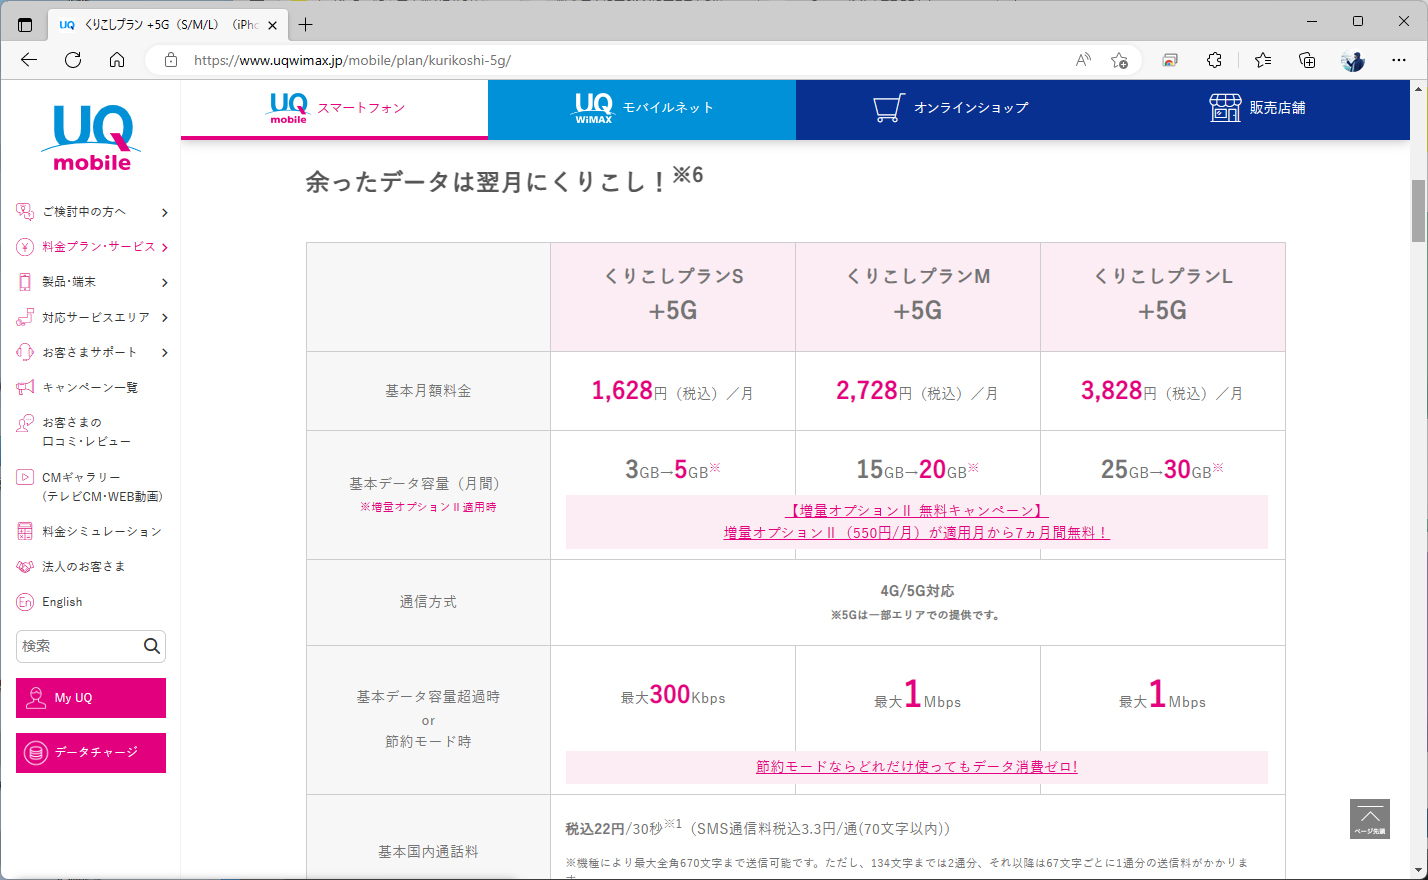Screen dimensions: 1428x880
Task: Open 法人のお客さま page
Action: (x=83, y=567)
